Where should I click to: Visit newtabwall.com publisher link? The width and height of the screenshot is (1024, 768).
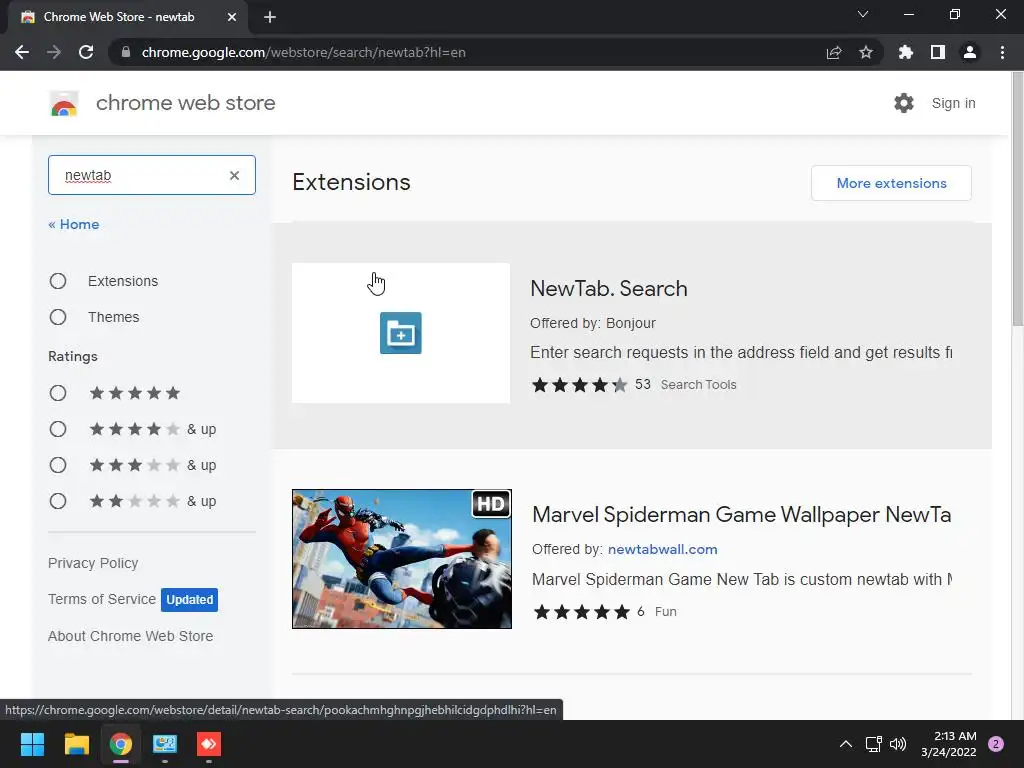pos(662,549)
